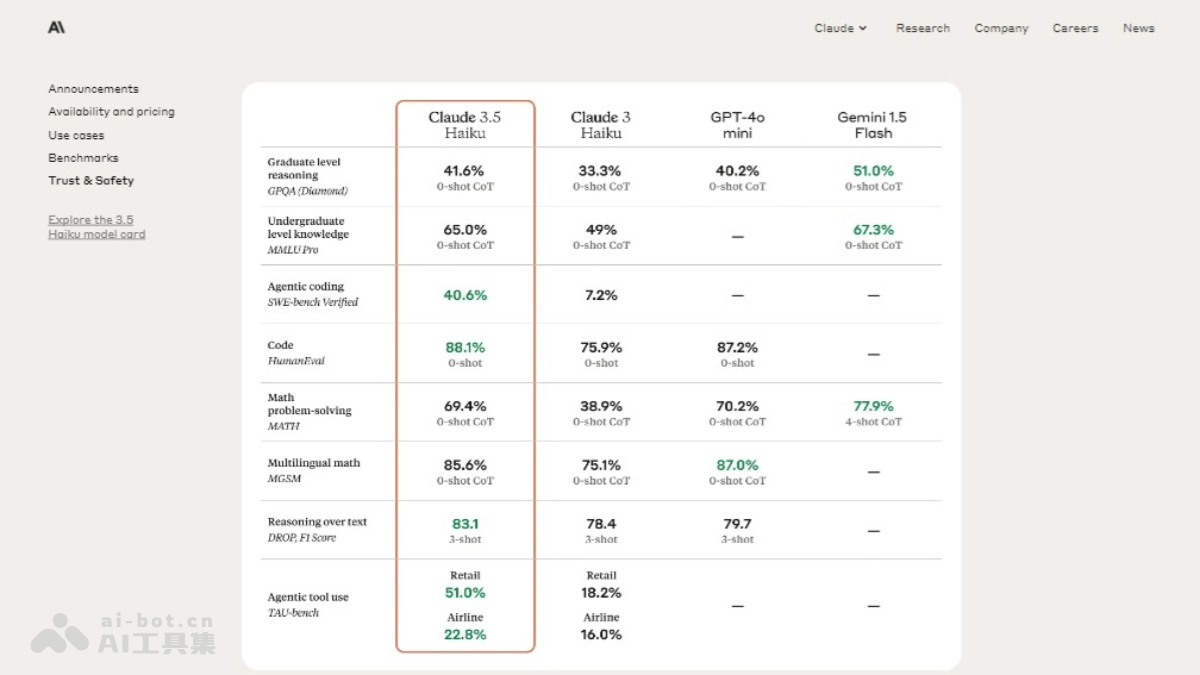Click the Agentic tool use TAU-bench label
1200x675 pixels.
coord(308,604)
